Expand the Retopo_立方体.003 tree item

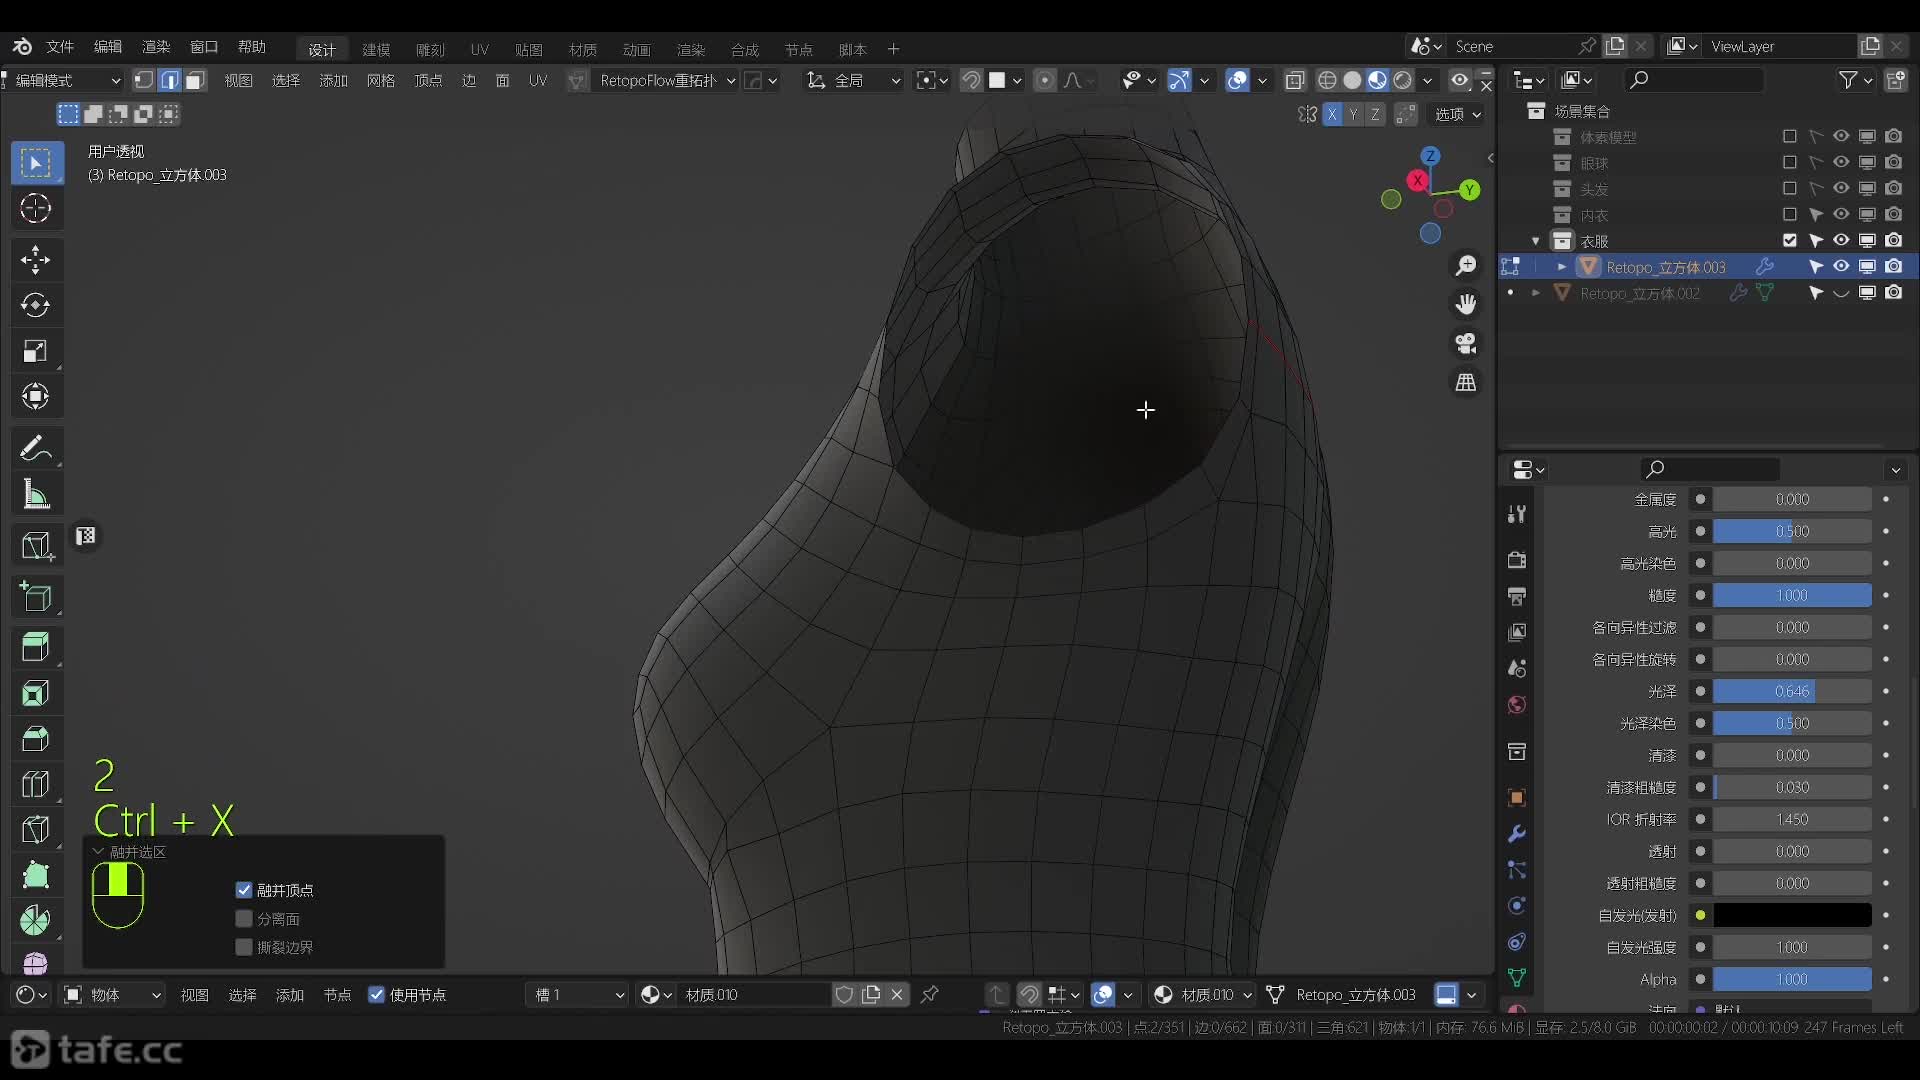pyautogui.click(x=1561, y=267)
